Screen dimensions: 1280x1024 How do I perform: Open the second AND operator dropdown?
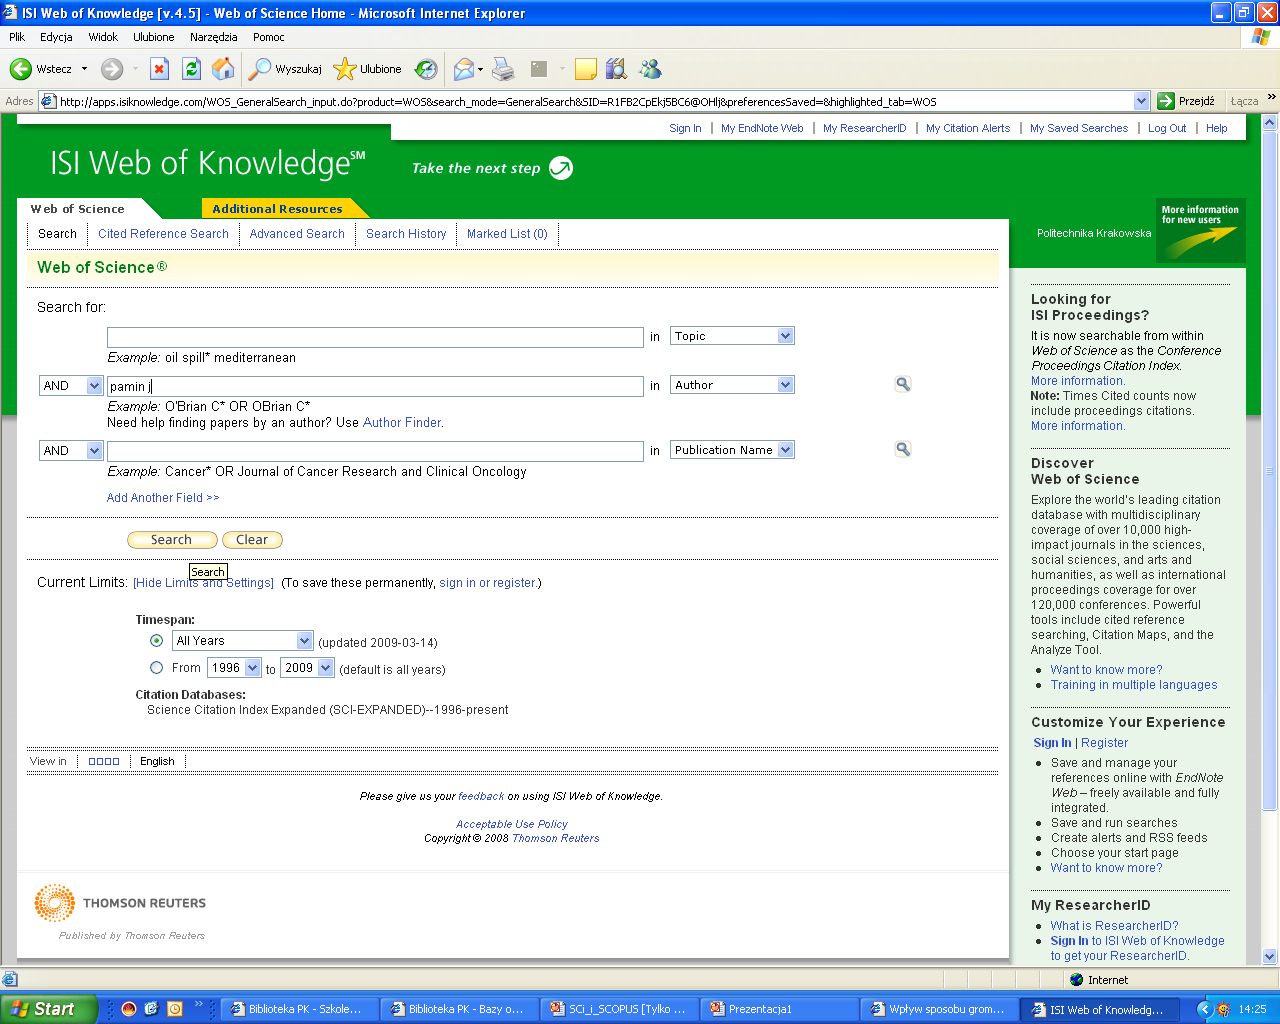point(71,450)
